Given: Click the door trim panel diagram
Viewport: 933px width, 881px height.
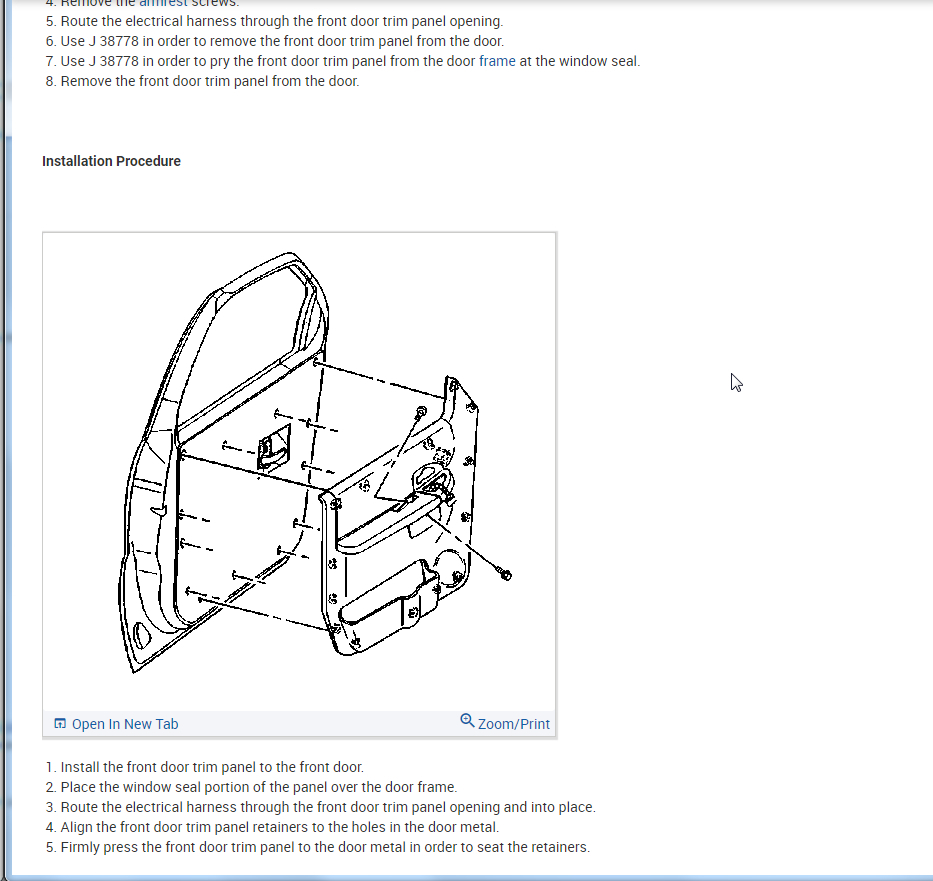Looking at the screenshot, I should point(299,472).
